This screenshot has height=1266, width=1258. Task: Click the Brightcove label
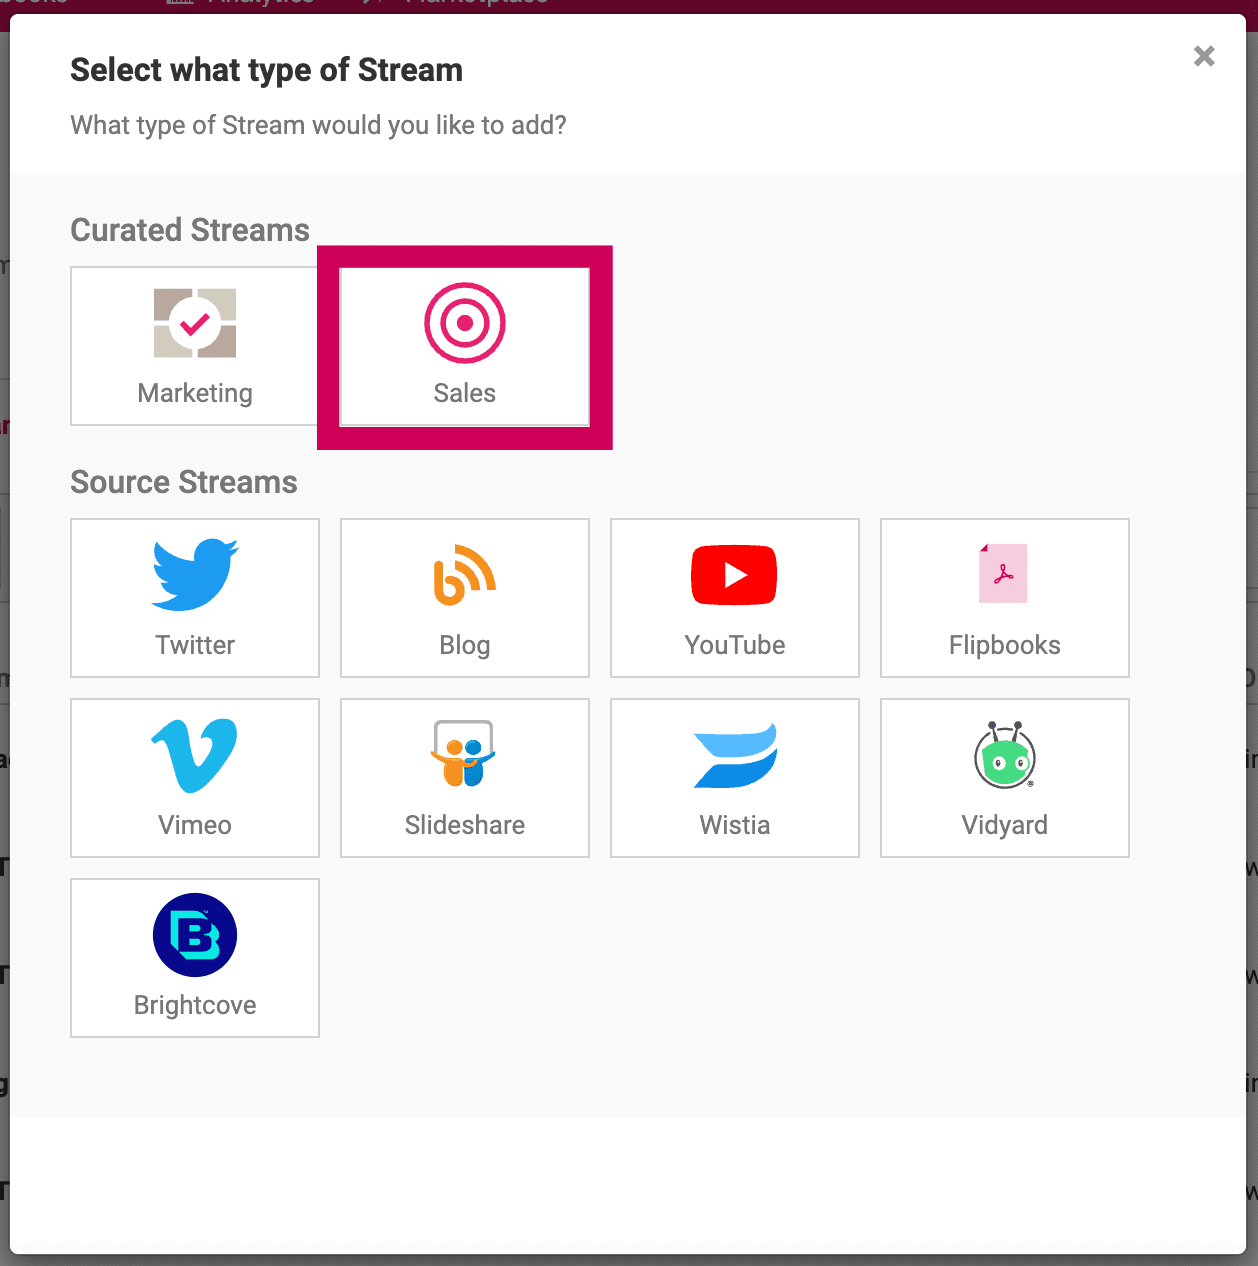pyautogui.click(x=195, y=1006)
